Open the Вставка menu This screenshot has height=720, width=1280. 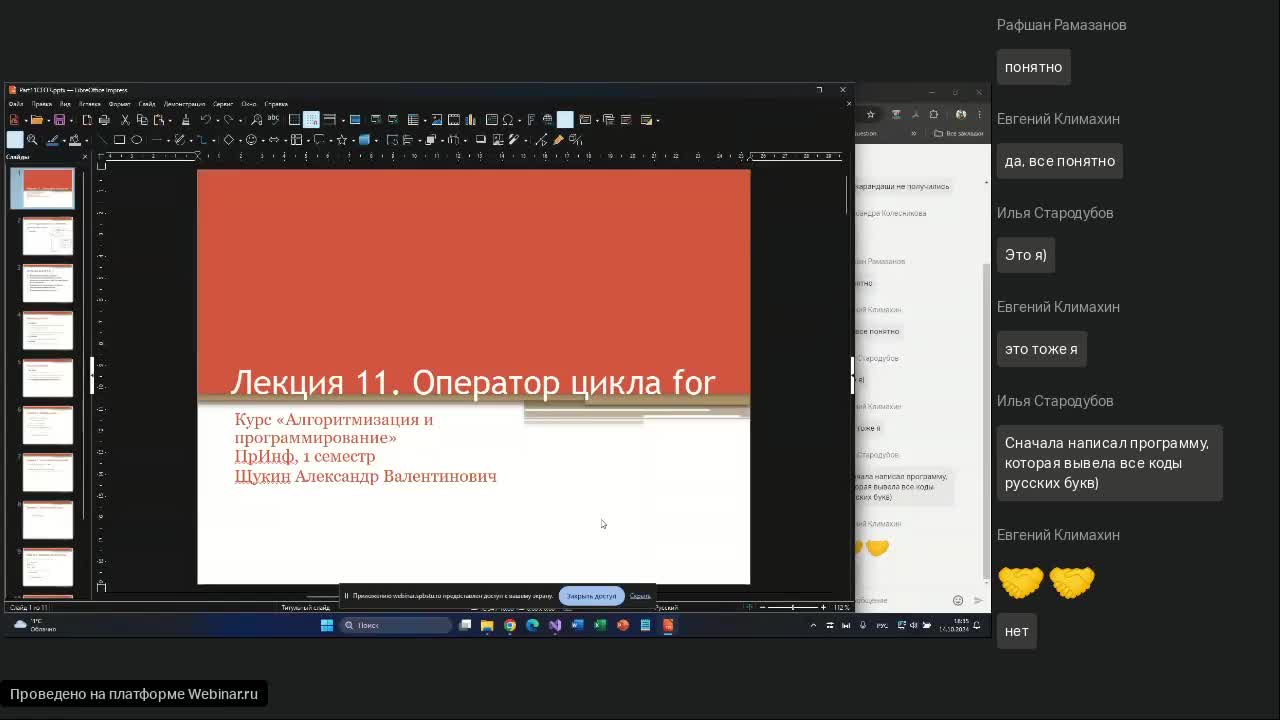click(90, 104)
